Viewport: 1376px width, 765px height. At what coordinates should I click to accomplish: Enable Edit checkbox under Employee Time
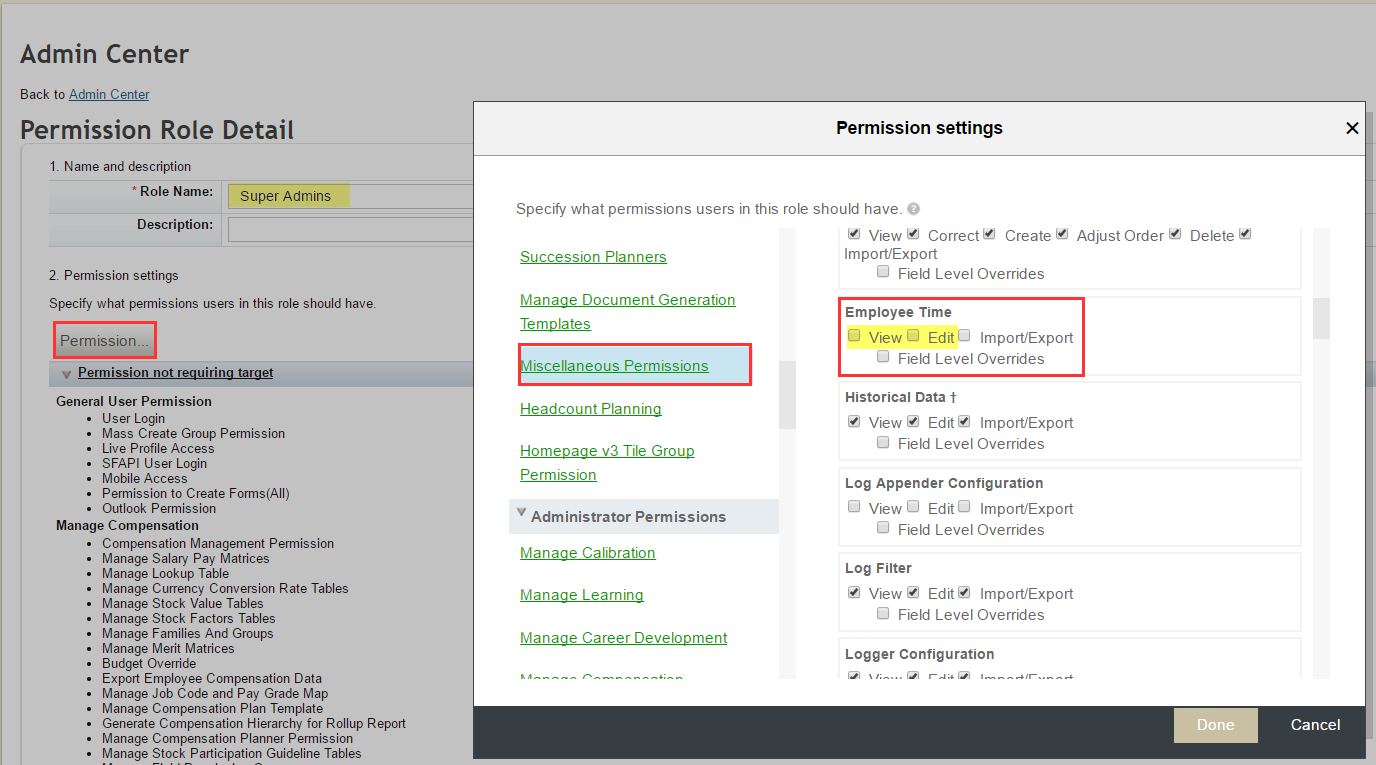click(913, 336)
